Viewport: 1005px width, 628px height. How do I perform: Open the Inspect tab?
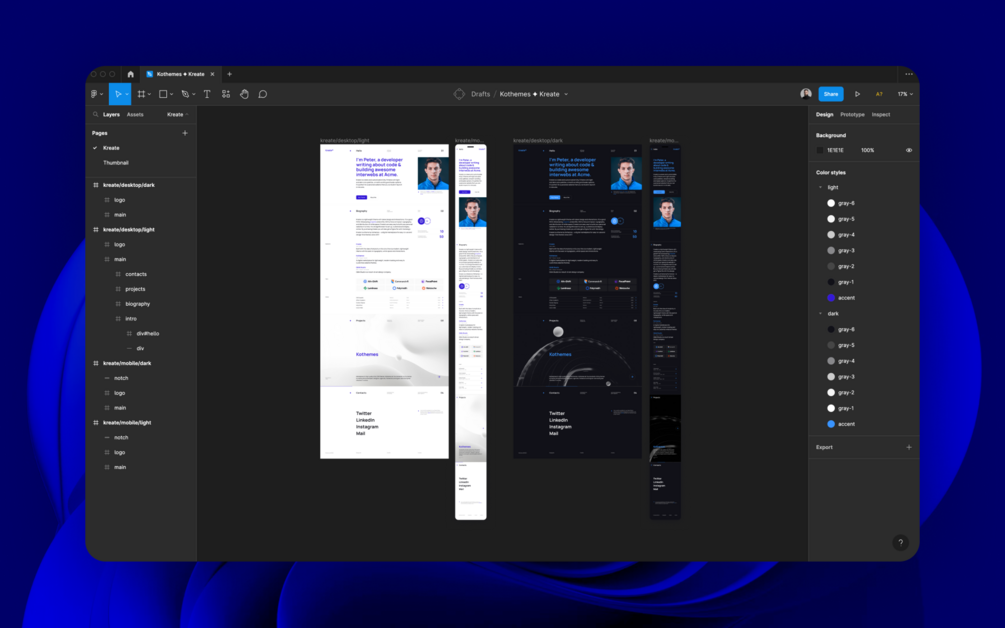881,115
